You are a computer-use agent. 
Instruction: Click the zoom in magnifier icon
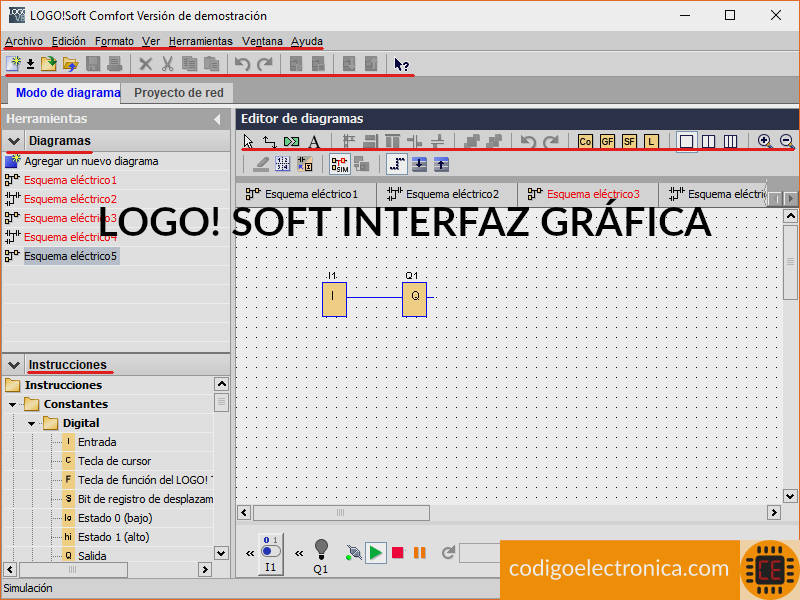tap(765, 142)
